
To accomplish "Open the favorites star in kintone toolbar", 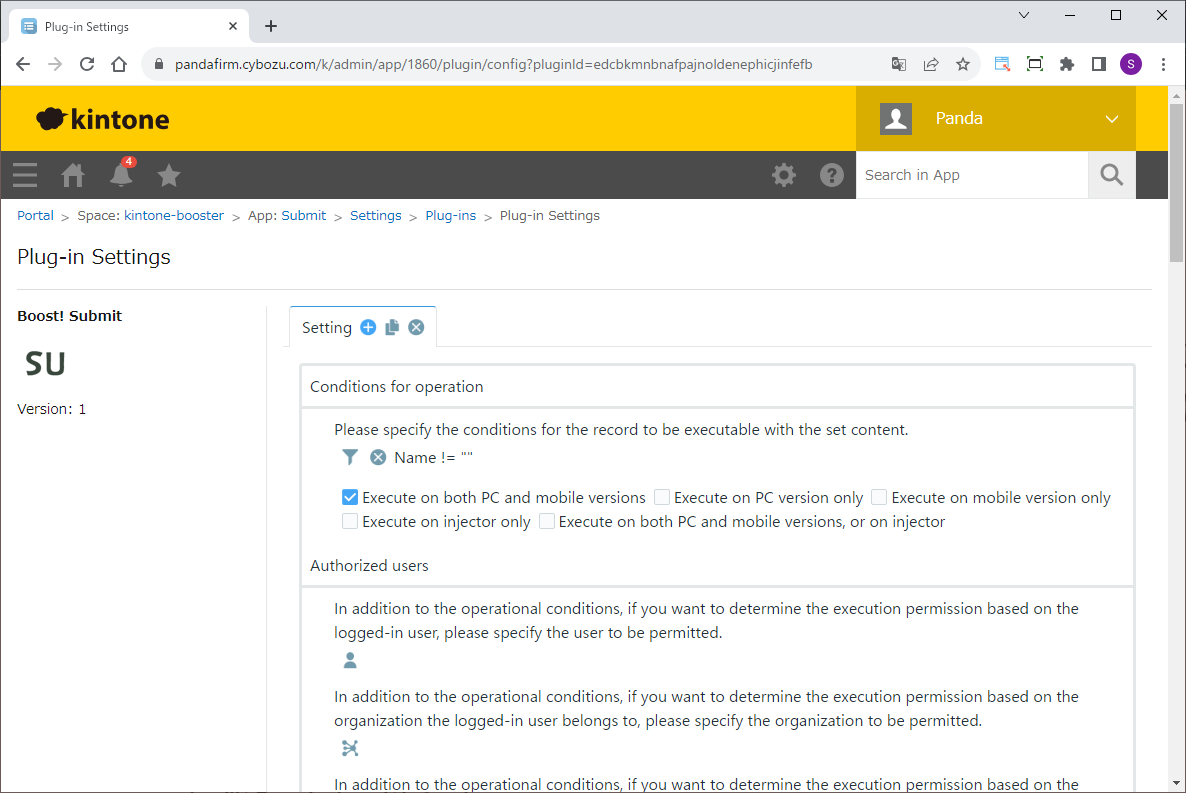I will [x=169, y=176].
